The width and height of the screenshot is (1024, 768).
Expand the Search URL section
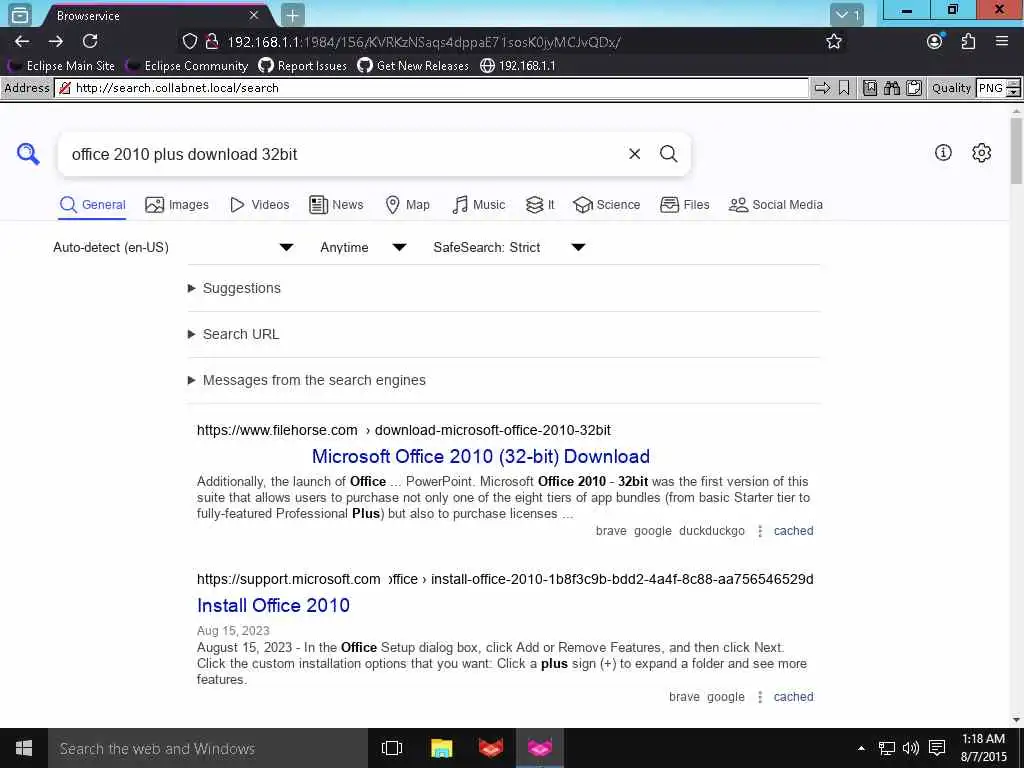[x=234, y=334]
